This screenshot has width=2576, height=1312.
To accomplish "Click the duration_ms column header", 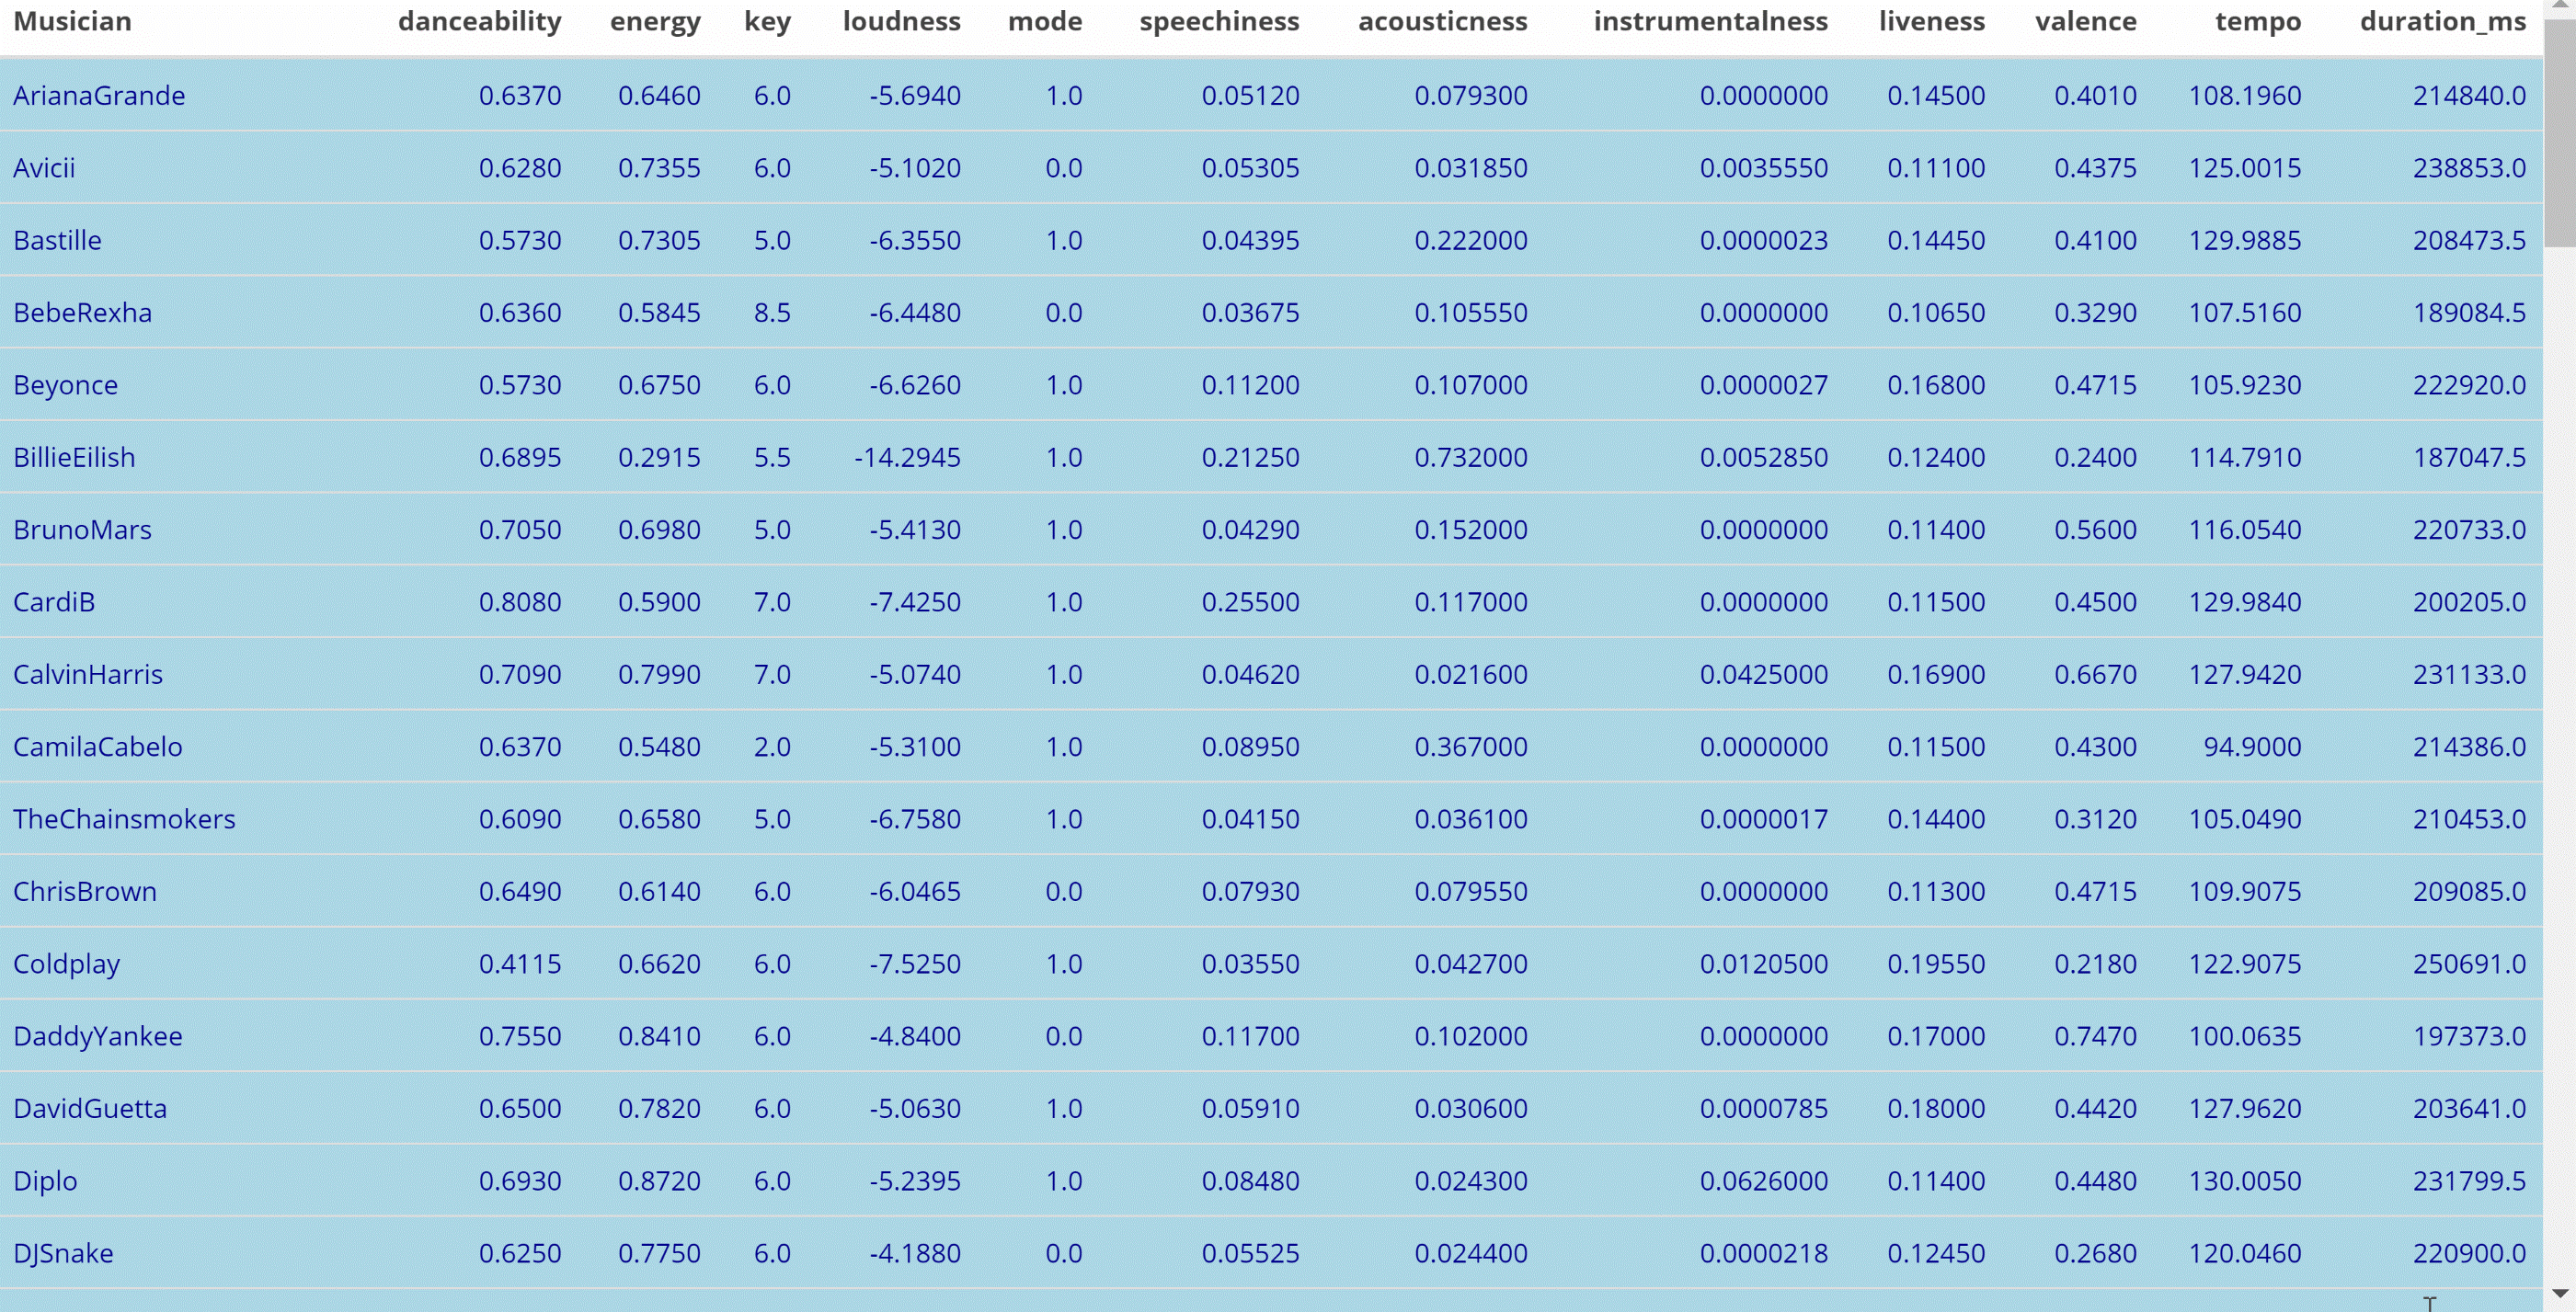I will point(2442,22).
